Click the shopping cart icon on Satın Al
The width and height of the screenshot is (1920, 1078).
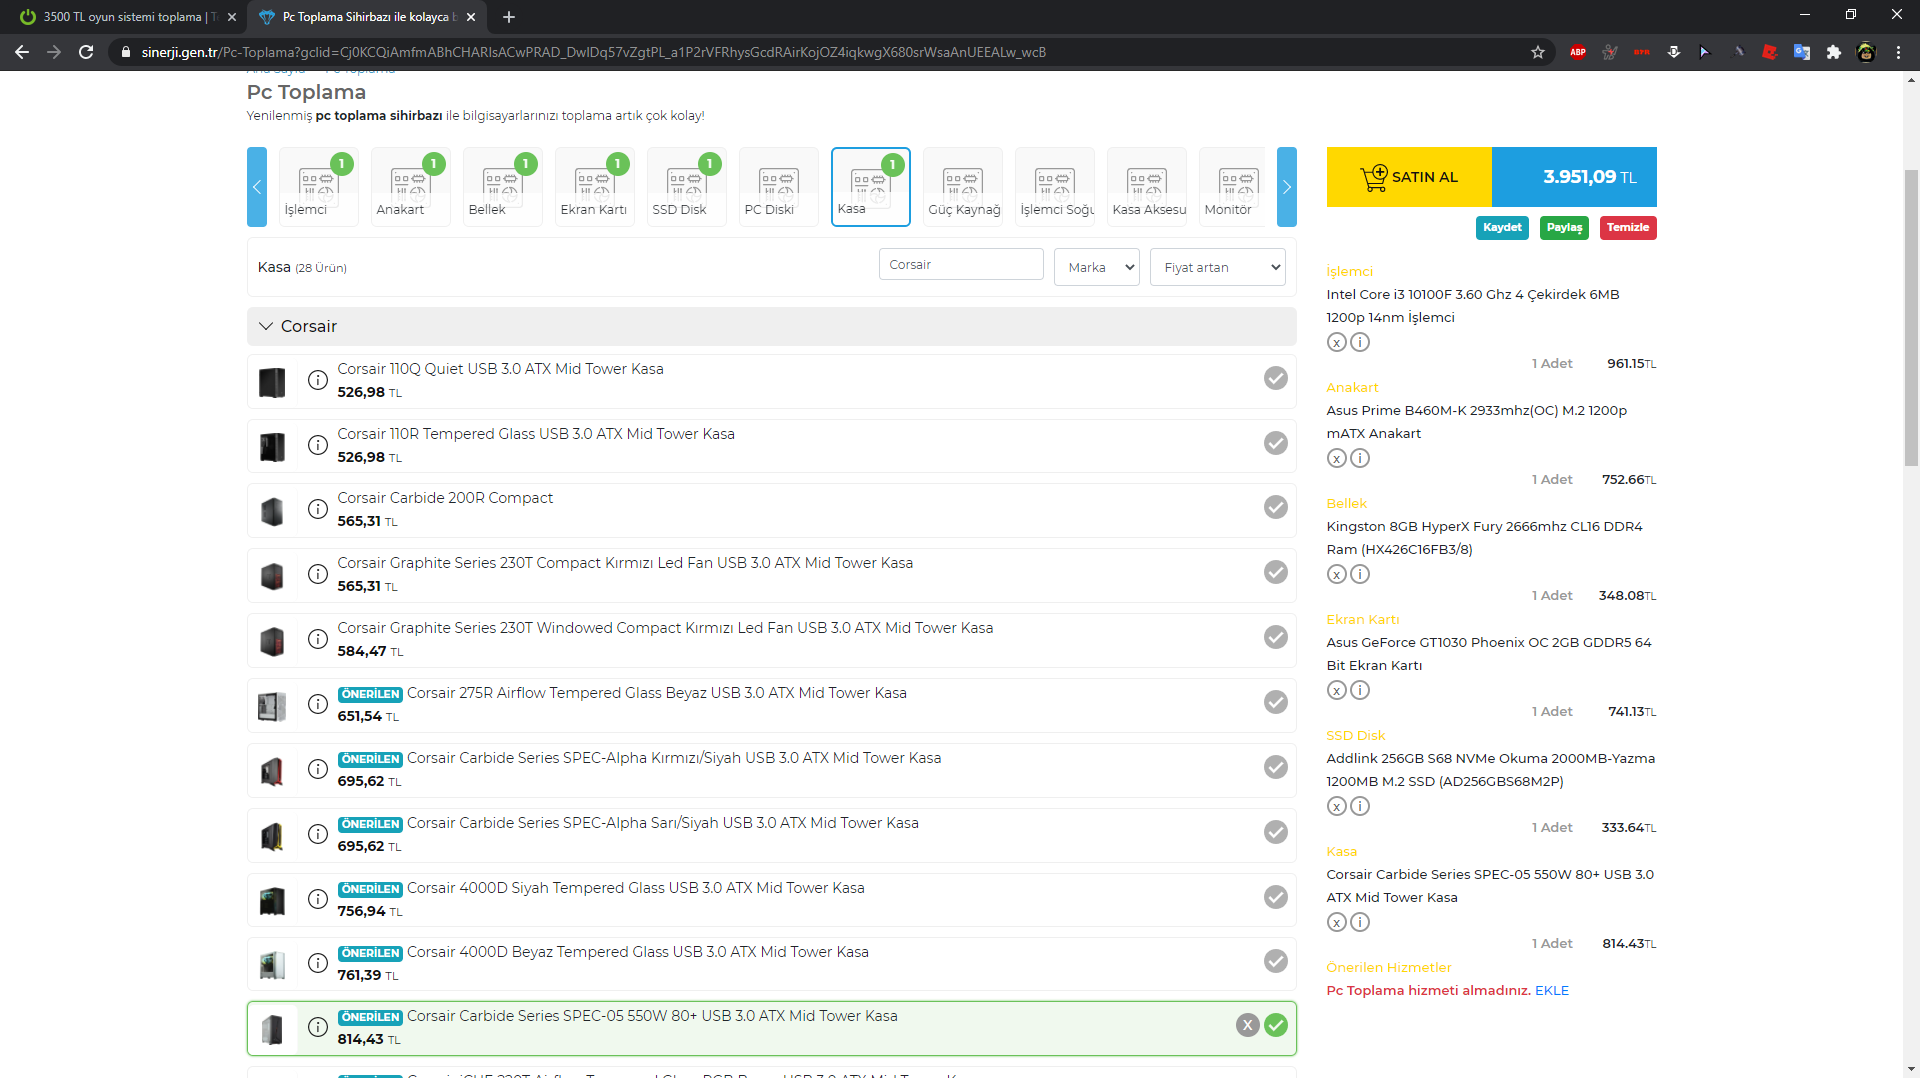[x=1374, y=177]
